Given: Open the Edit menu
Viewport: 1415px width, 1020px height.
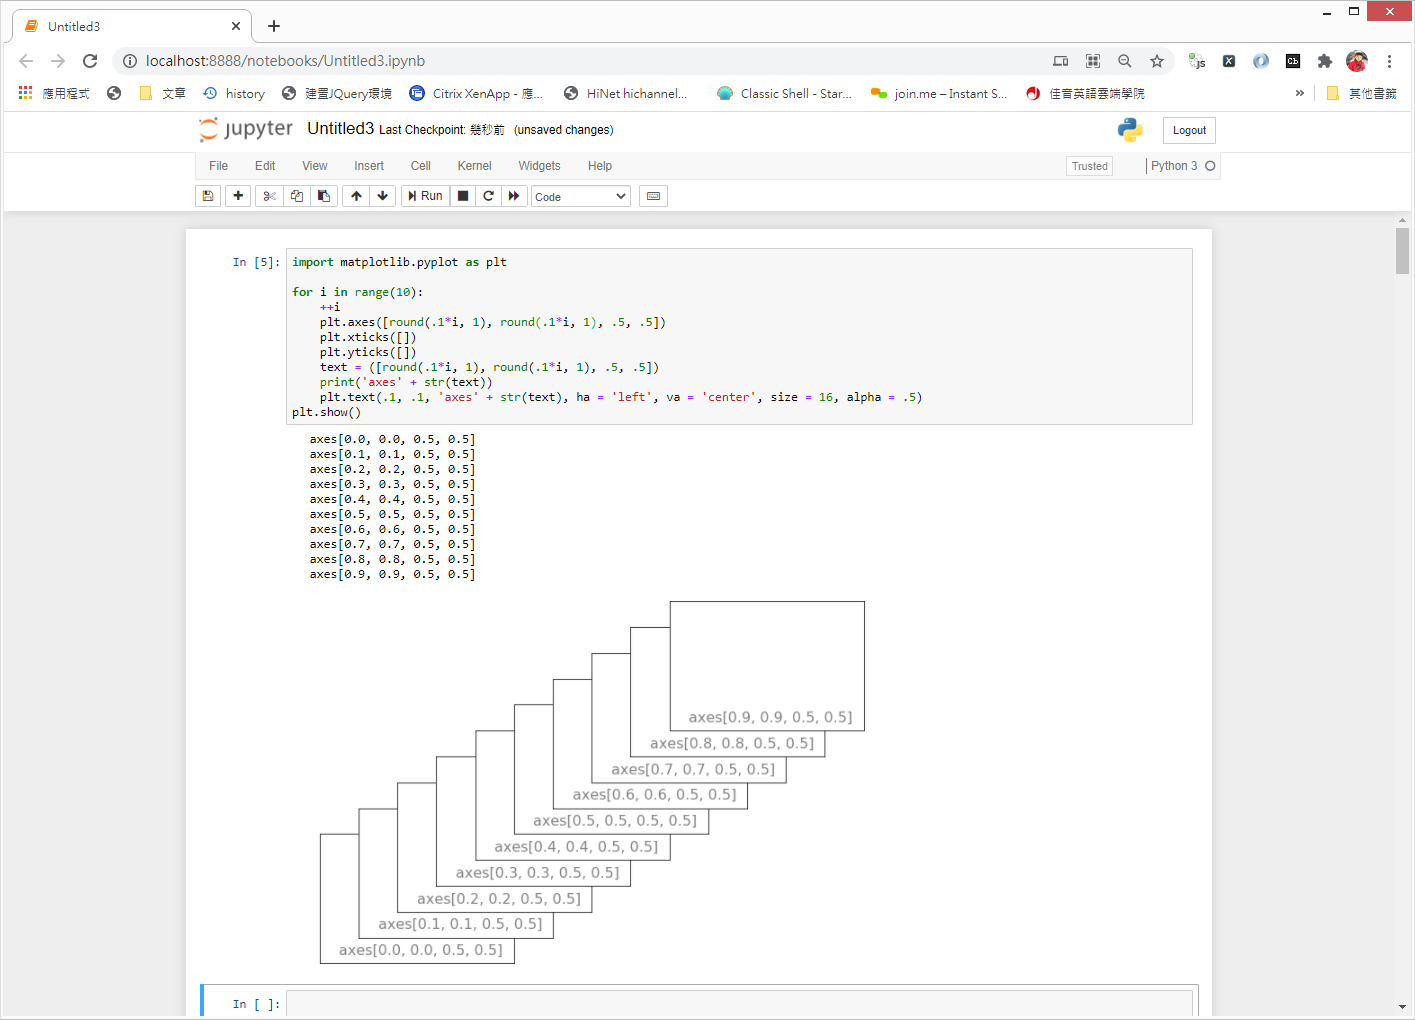Looking at the screenshot, I should point(265,166).
